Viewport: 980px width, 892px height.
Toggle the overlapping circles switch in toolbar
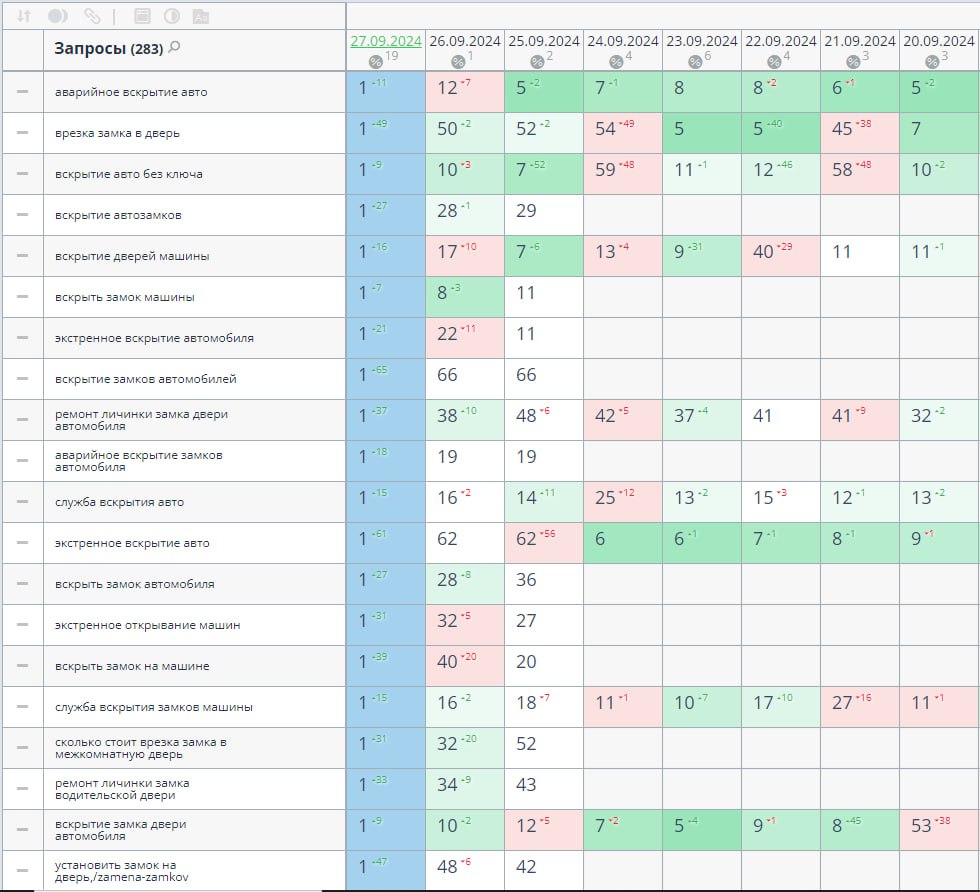(x=58, y=16)
